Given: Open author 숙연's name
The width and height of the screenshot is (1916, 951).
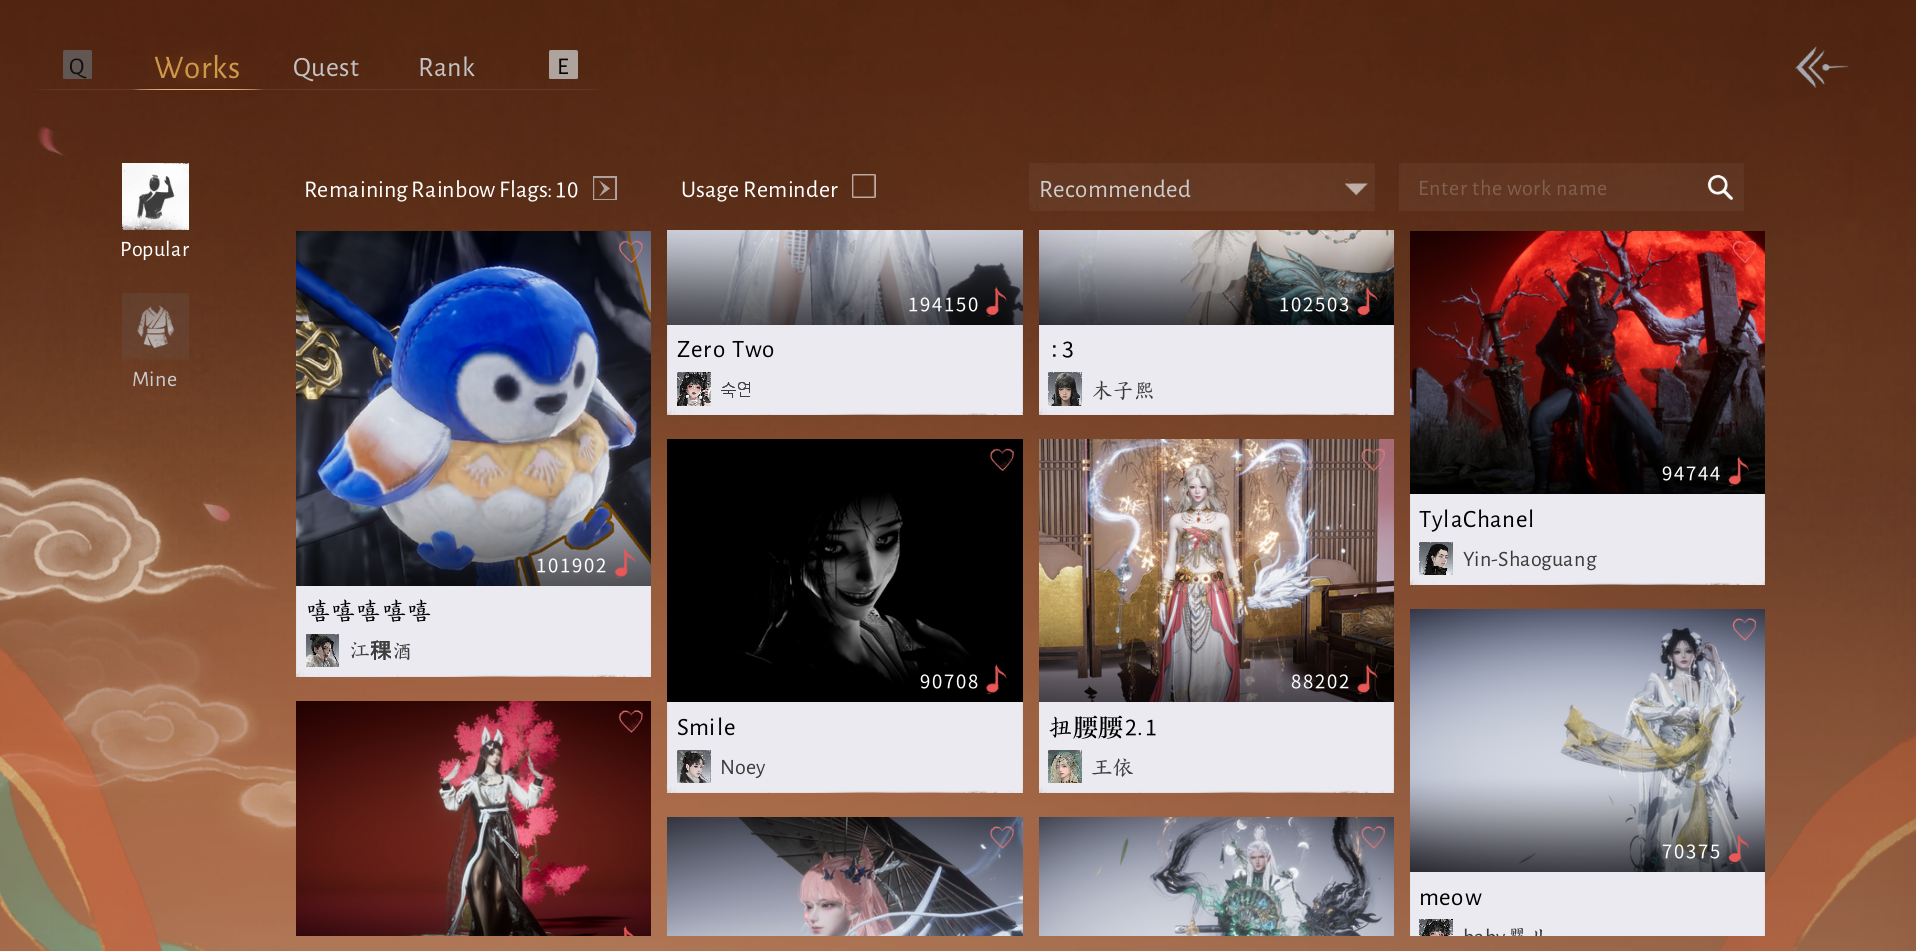Looking at the screenshot, I should pyautogui.click(x=736, y=390).
